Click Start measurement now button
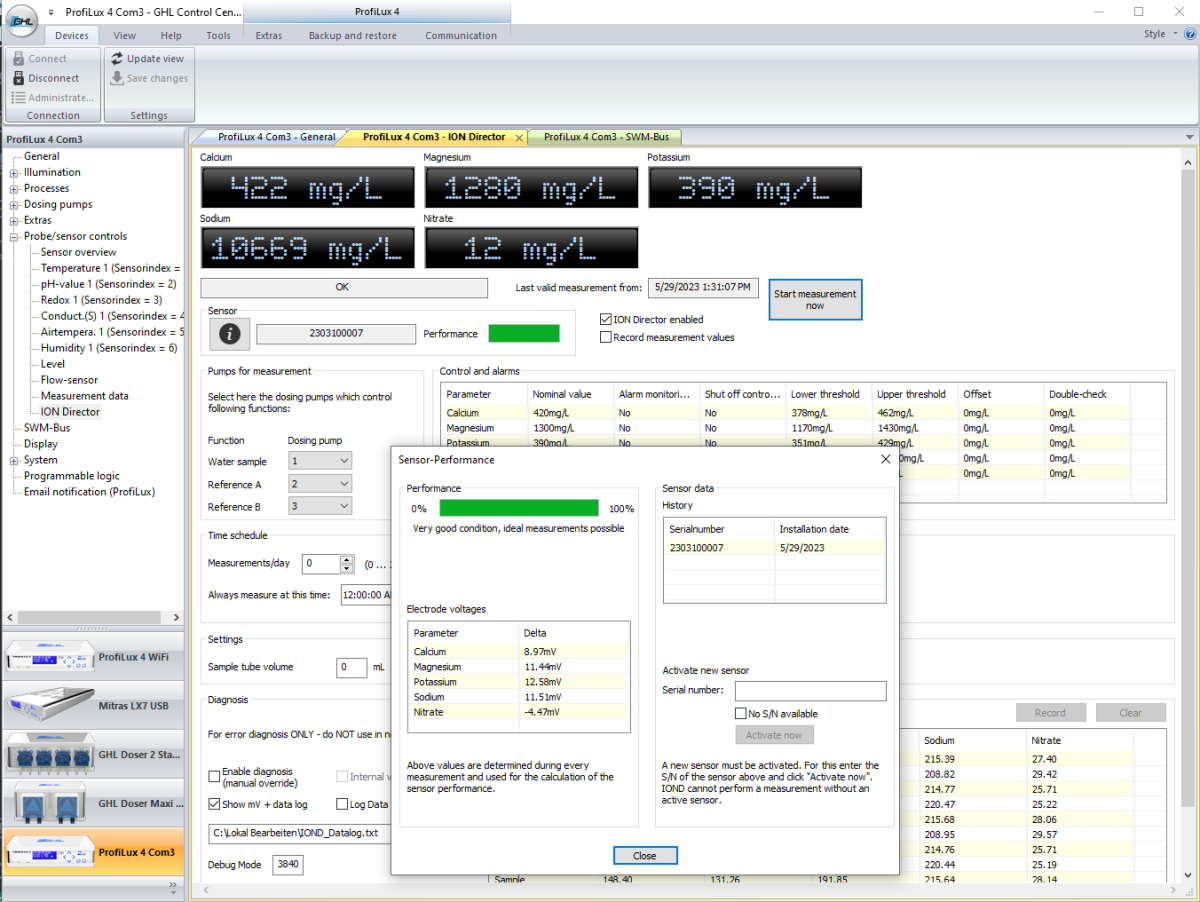This screenshot has height=902, width=1200. pyautogui.click(x=815, y=300)
